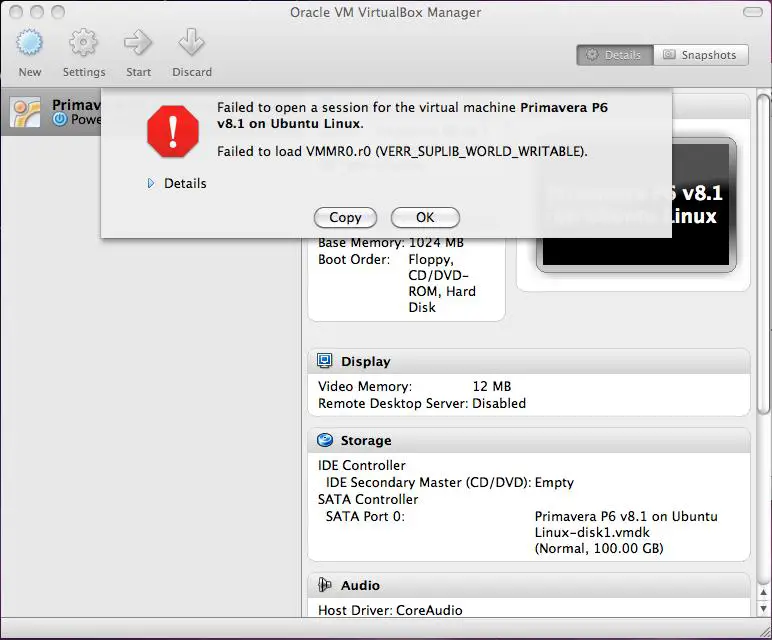This screenshot has width=772, height=640.
Task: Open the Settings gear toolbar icon
Action: [83, 42]
